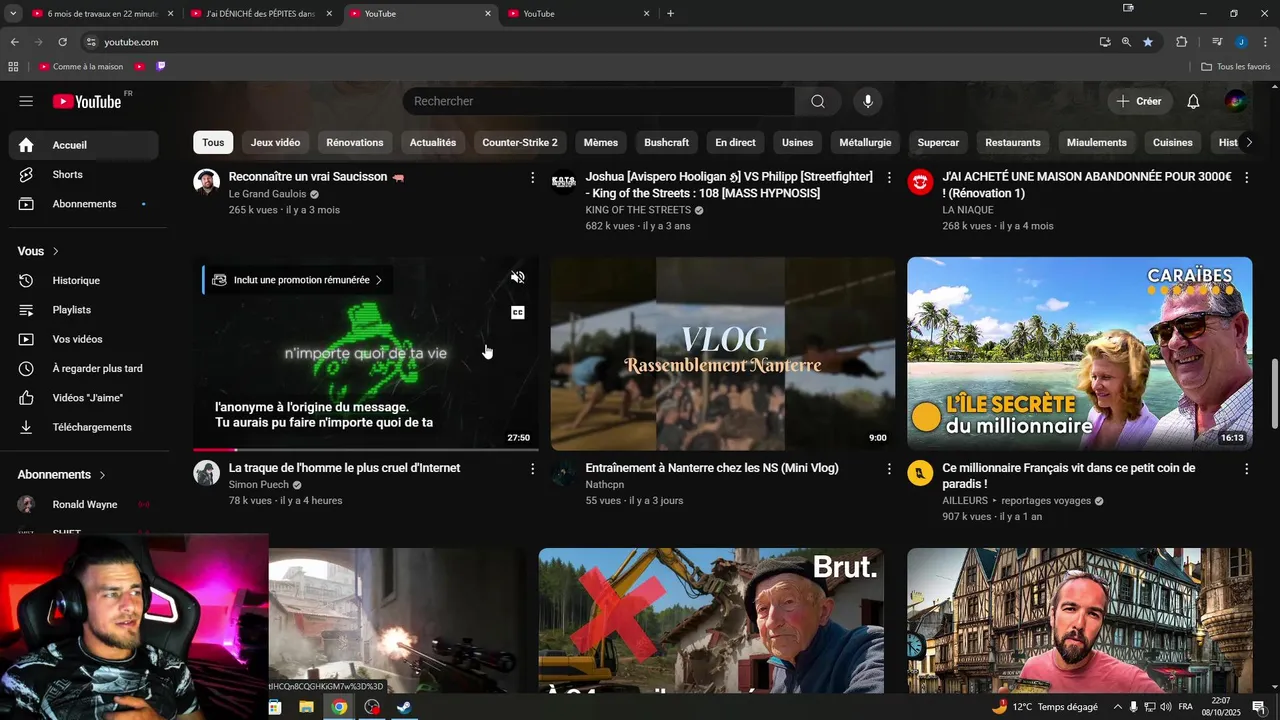Toggle microphone icon in system tray
Screen dimensions: 1280x720
pos(1133,707)
